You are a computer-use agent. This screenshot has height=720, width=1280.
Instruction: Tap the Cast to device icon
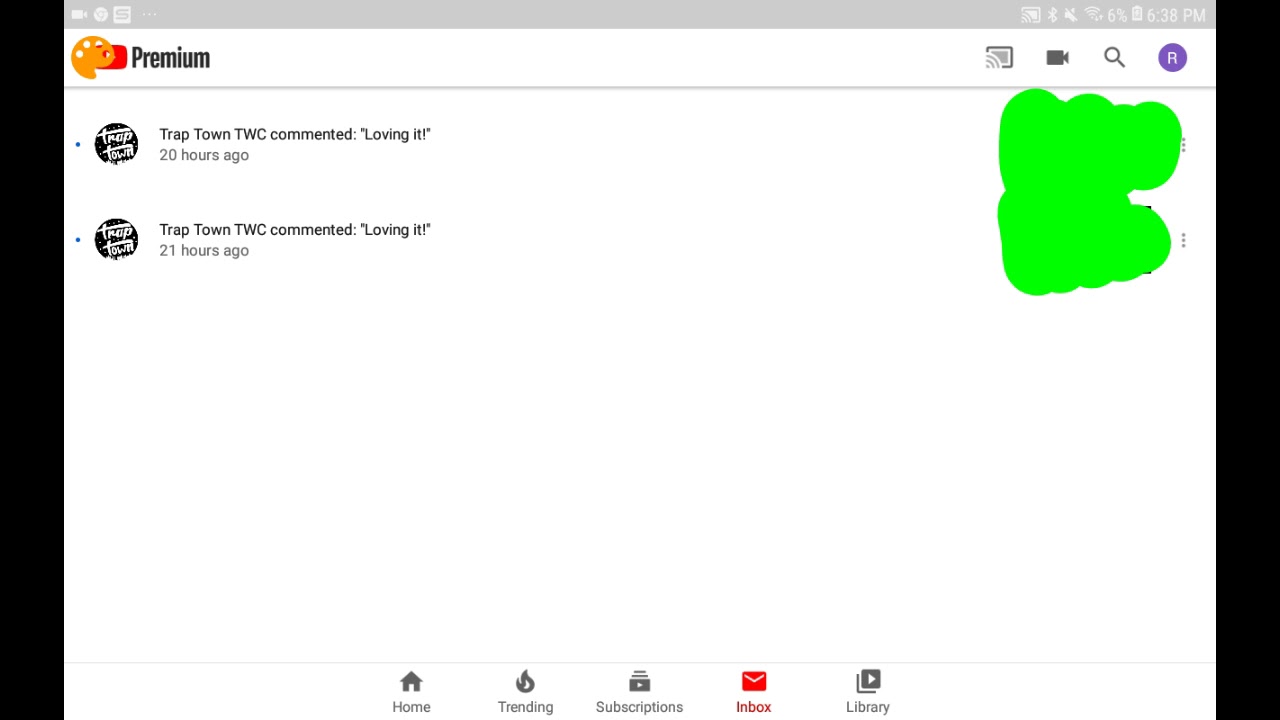pyautogui.click(x=999, y=58)
